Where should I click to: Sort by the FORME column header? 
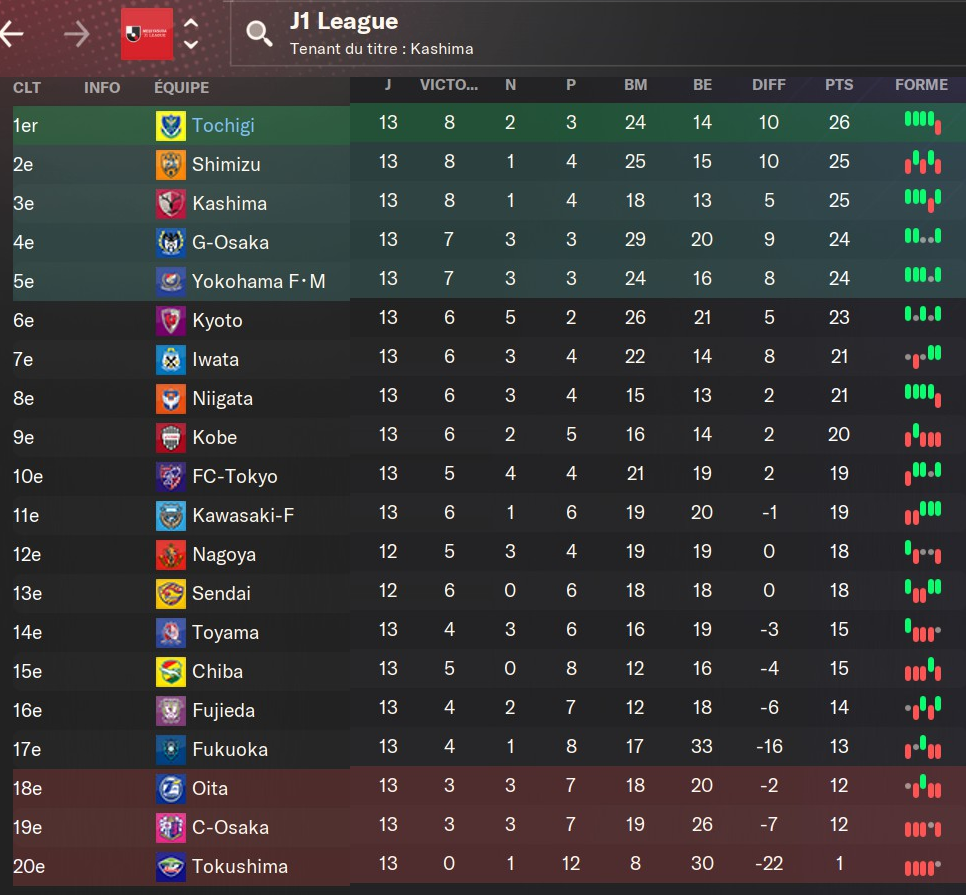click(921, 85)
